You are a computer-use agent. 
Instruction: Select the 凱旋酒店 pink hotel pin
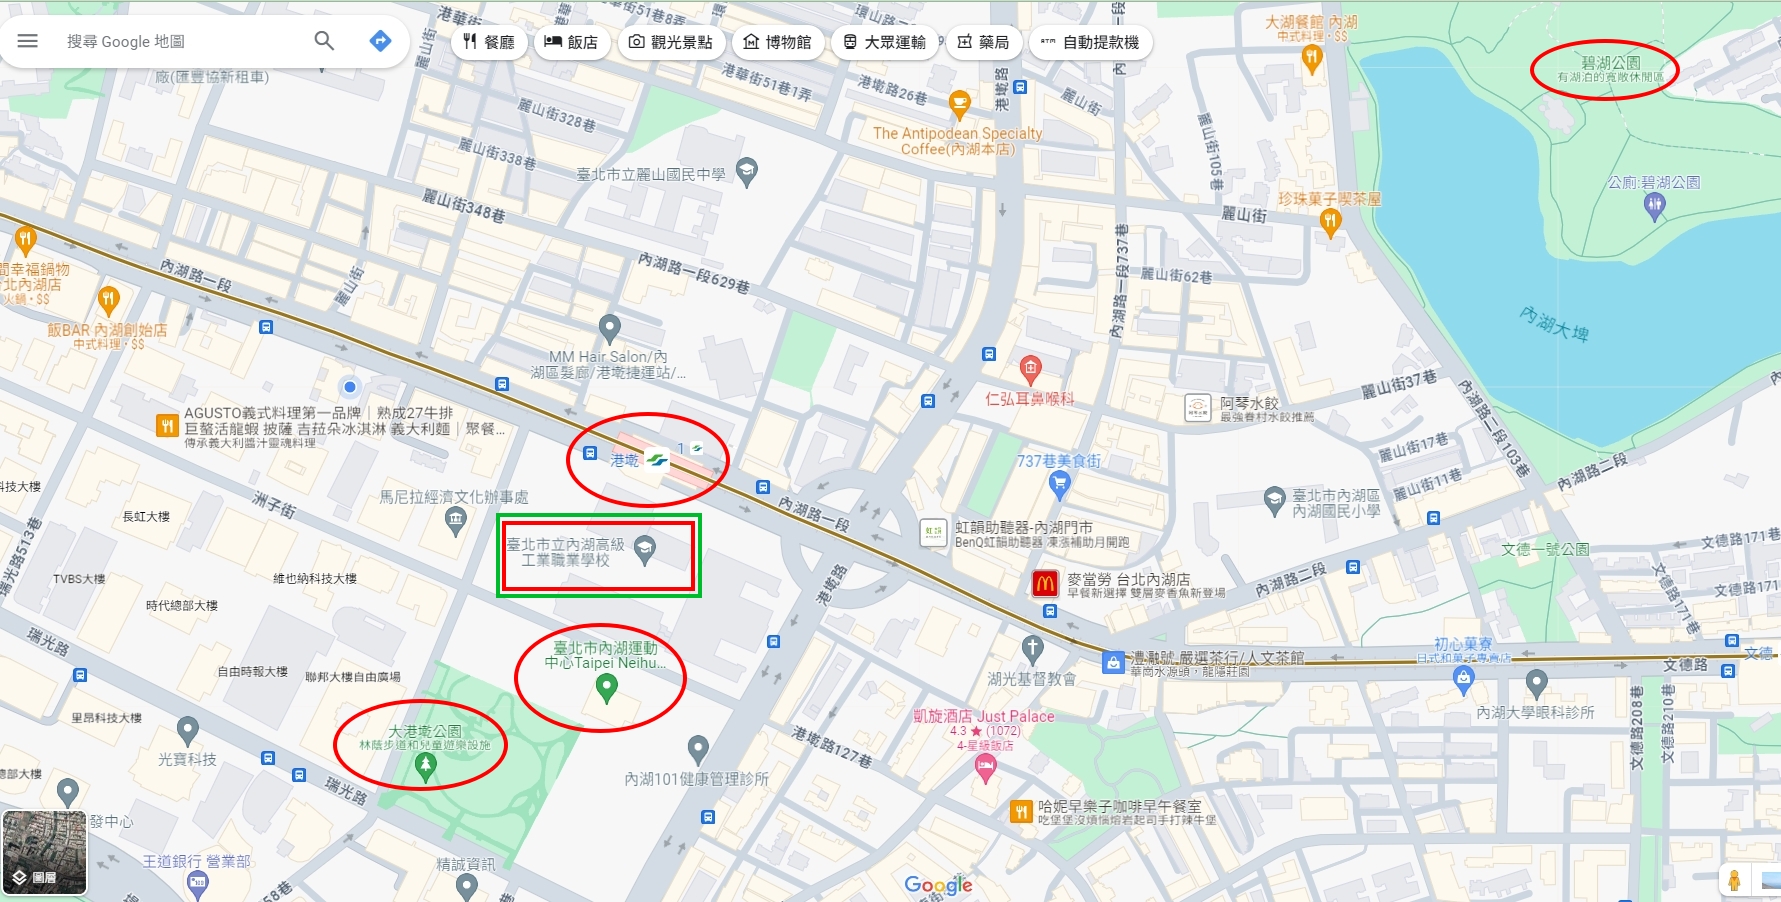[985, 768]
